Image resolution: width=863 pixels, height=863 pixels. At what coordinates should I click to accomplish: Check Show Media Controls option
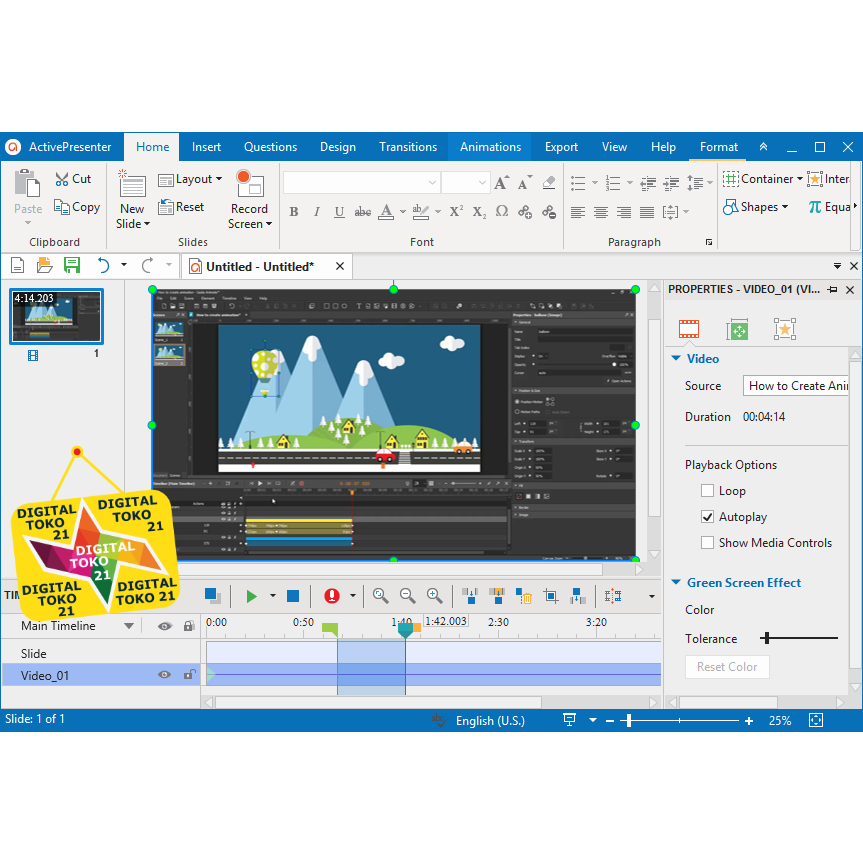pyautogui.click(x=708, y=543)
